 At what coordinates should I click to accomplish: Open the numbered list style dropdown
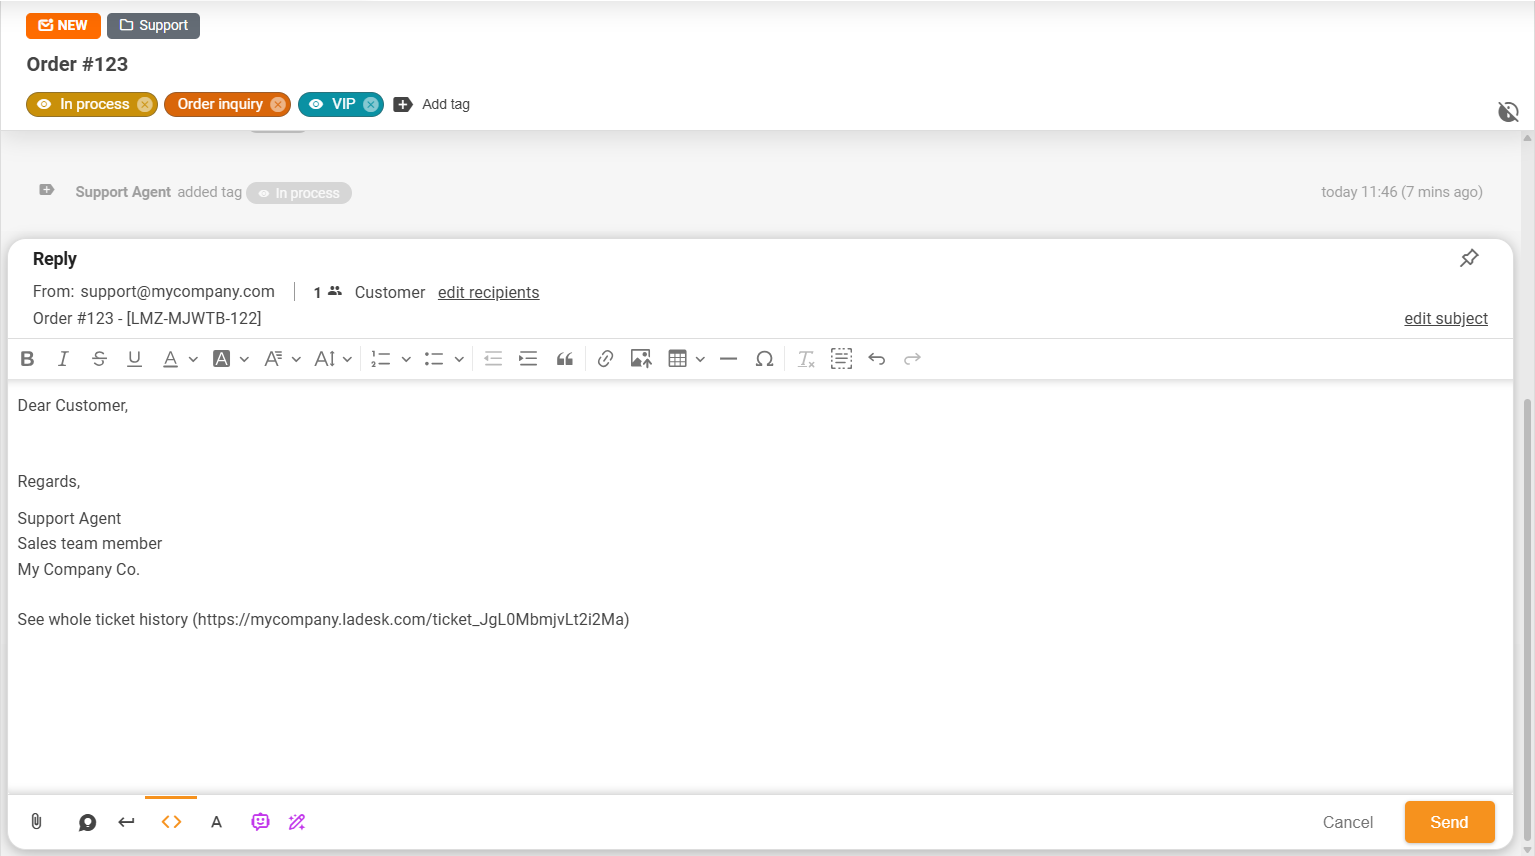(x=406, y=358)
